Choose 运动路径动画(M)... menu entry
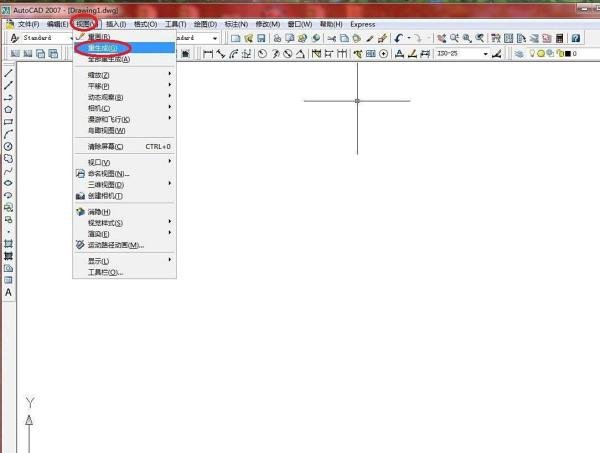Image resolution: width=600 pixels, height=453 pixels. [124, 245]
